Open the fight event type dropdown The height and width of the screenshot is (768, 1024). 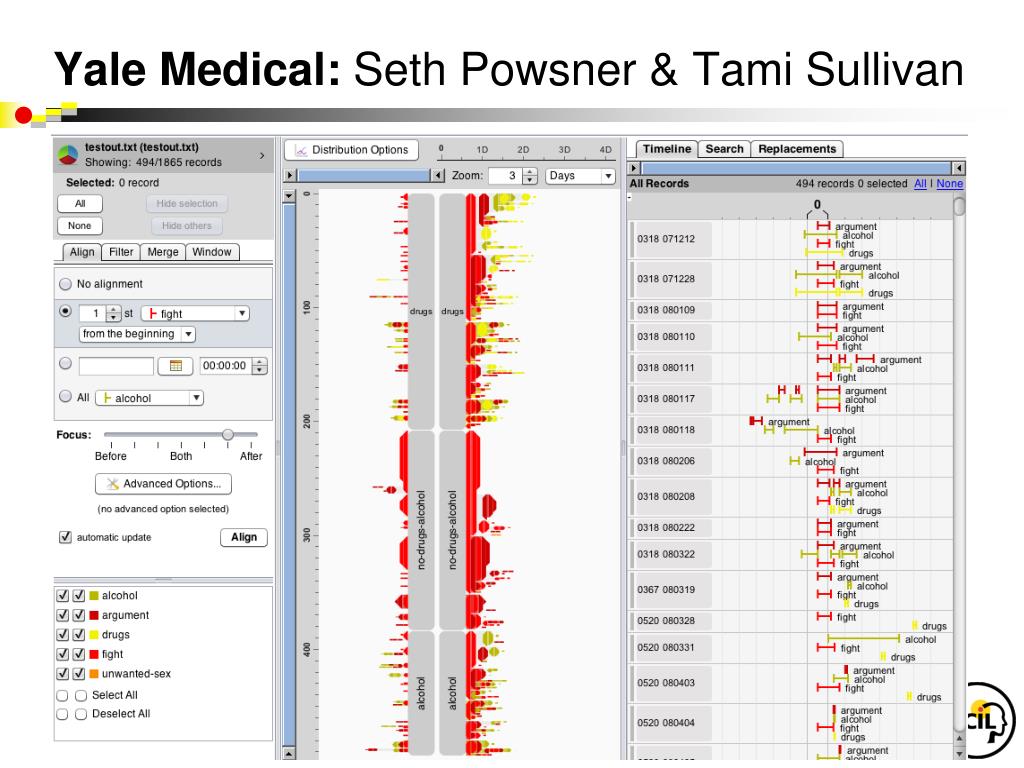pyautogui.click(x=195, y=313)
